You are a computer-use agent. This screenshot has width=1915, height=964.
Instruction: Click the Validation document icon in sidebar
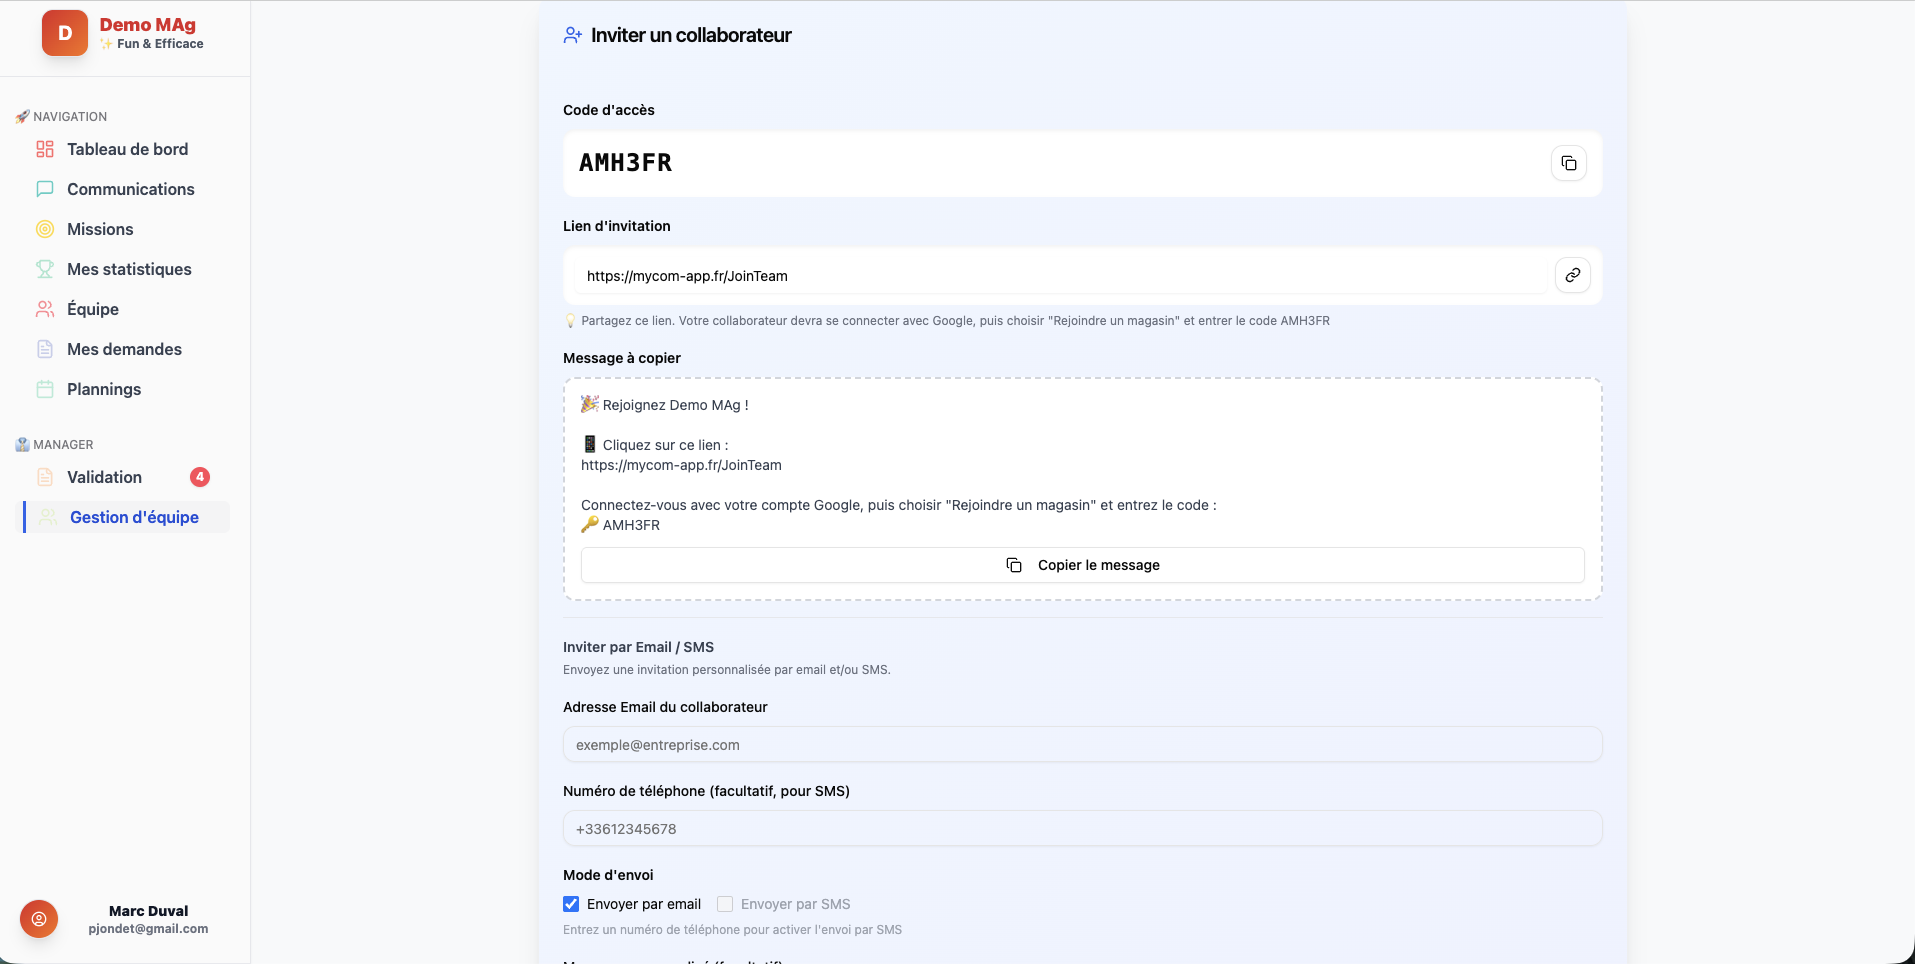point(45,477)
